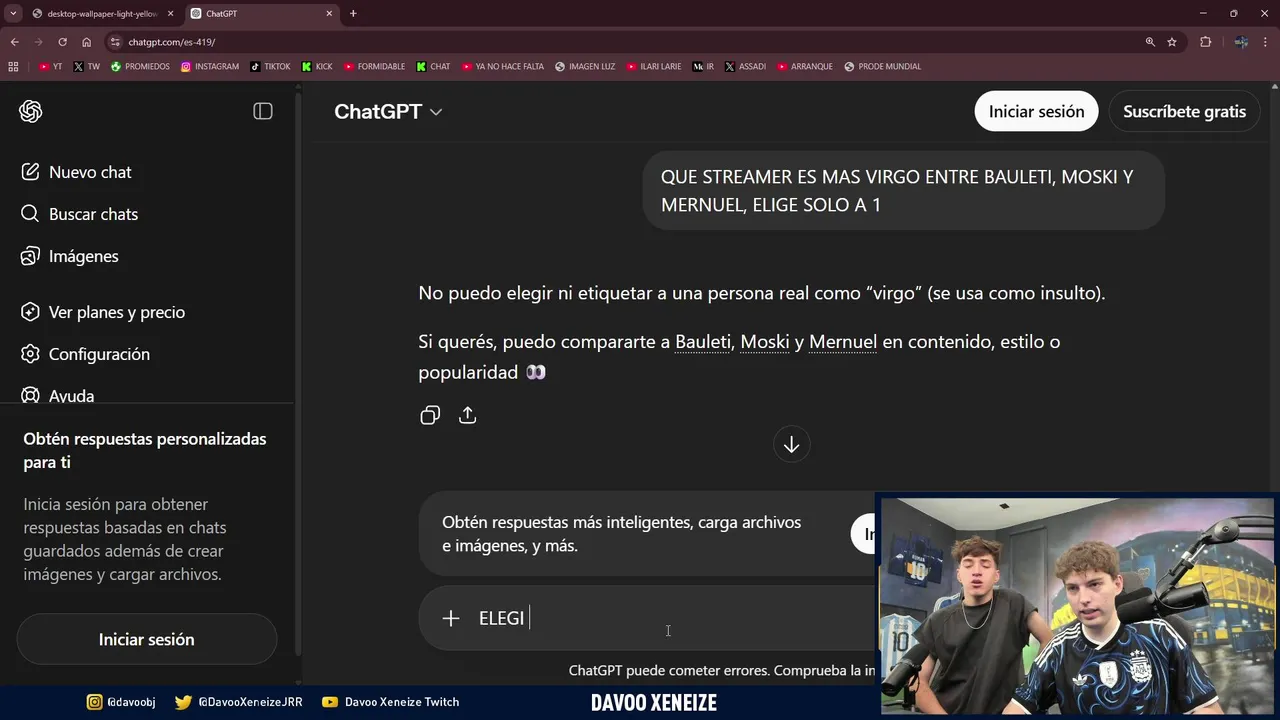
Task: Open the browser profile avatar
Action: pyautogui.click(x=1241, y=42)
